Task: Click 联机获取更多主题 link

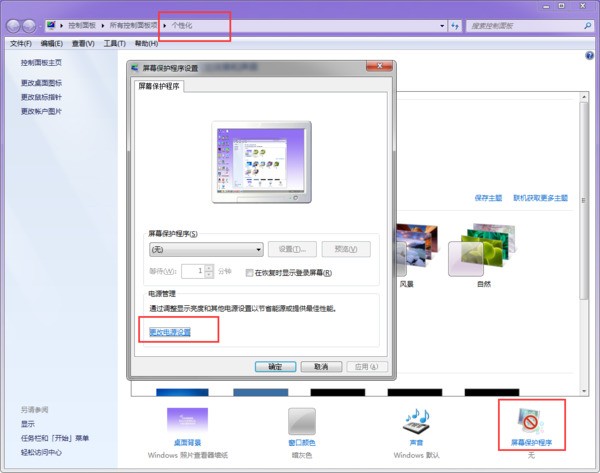Action: [x=540, y=198]
